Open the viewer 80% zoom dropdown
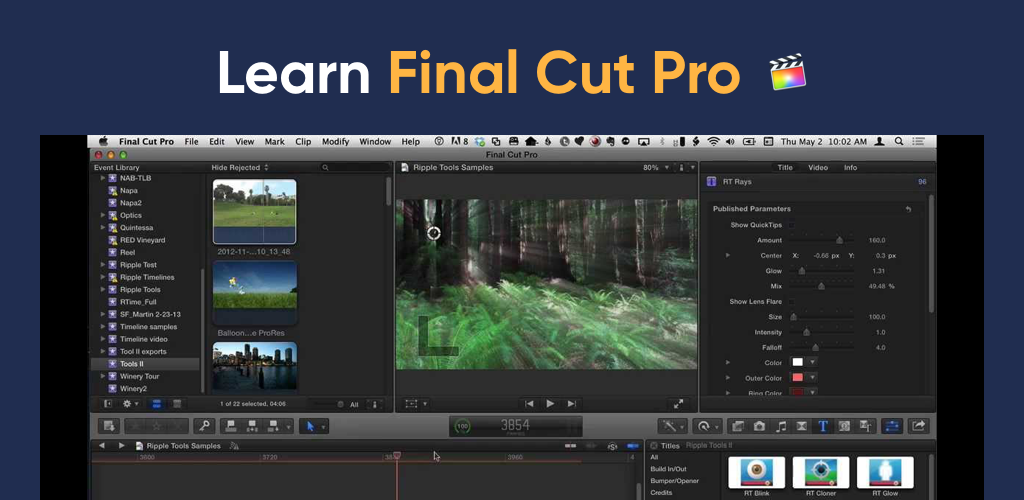Viewport: 1024px width, 500px height. point(654,168)
